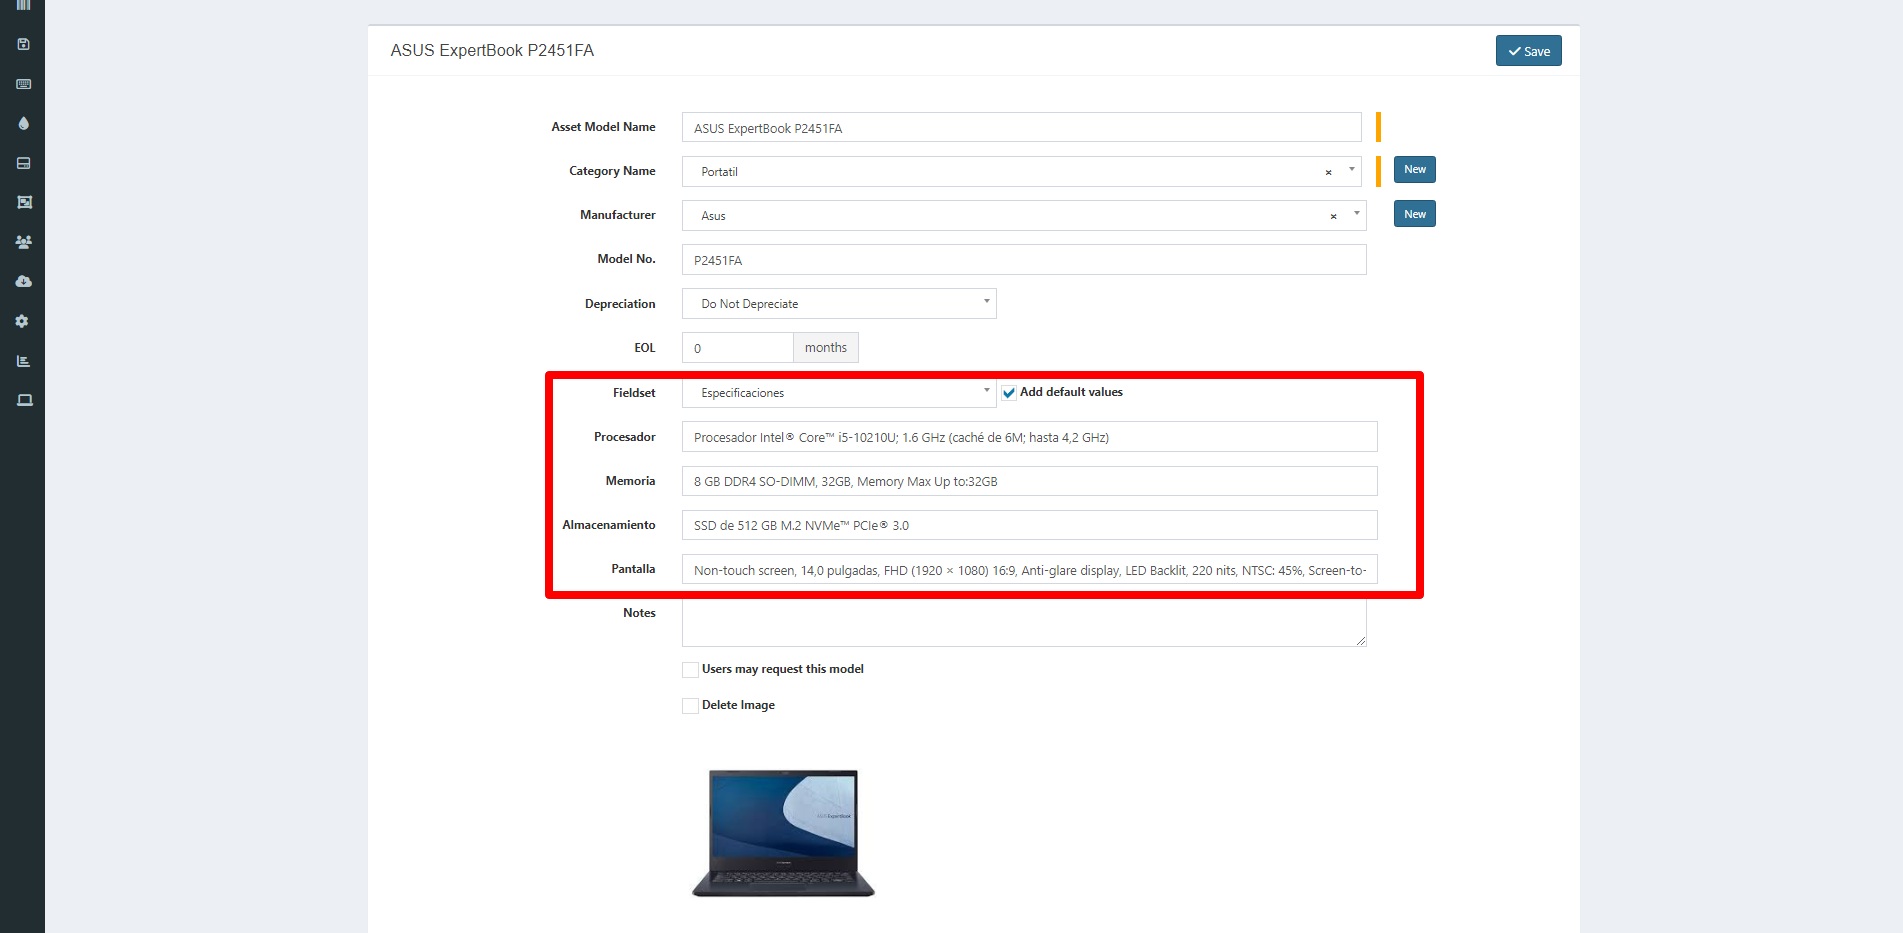1903x933 pixels.
Task: Open Components via the hard drive sidebar icon
Action: 24,162
